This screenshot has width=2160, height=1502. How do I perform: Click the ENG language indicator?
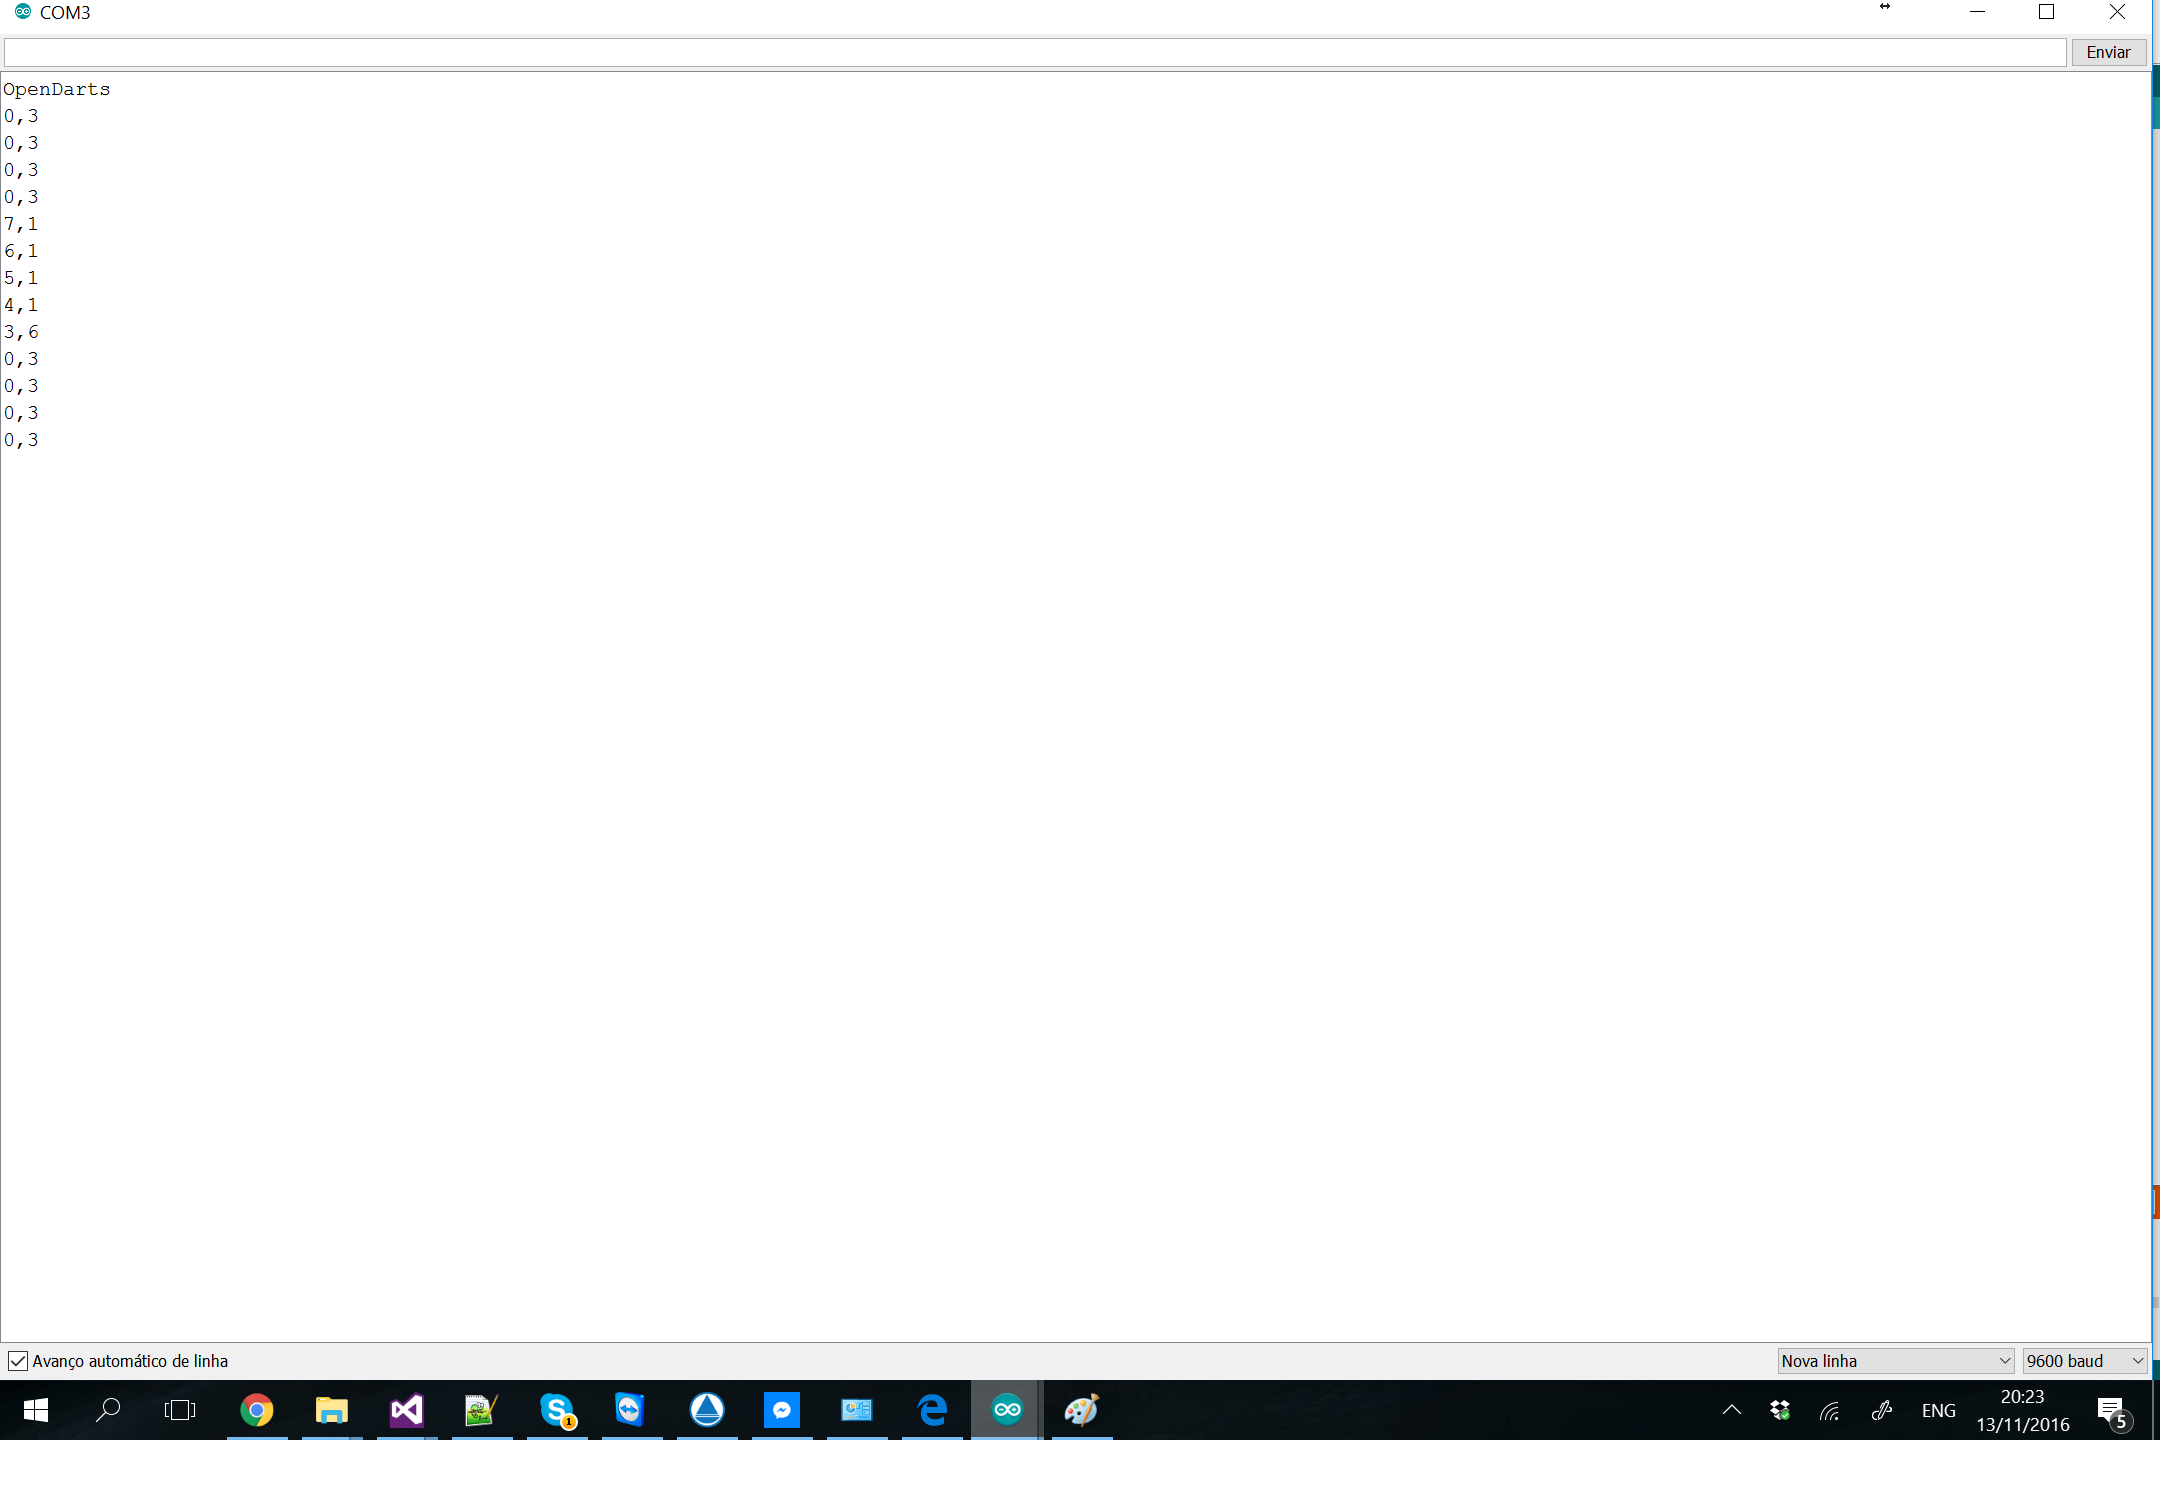(1938, 1410)
